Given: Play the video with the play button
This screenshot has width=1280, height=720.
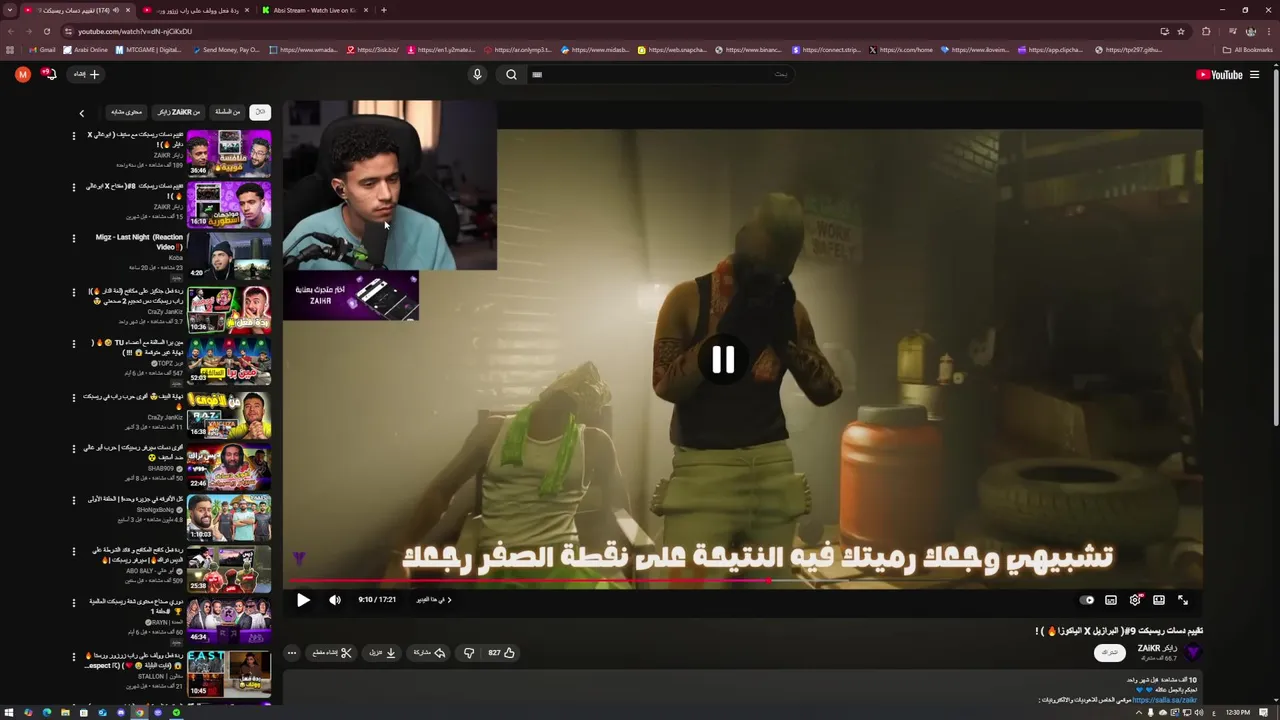Looking at the screenshot, I should 303,600.
